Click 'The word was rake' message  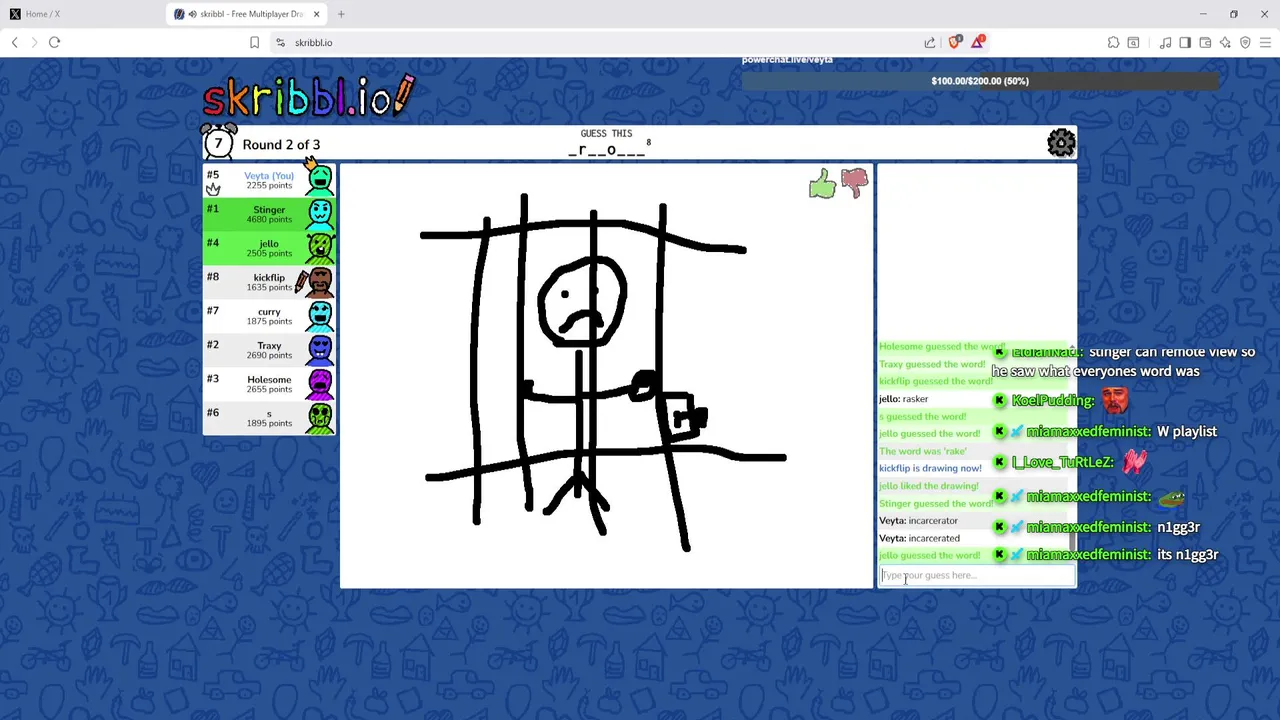(x=923, y=451)
